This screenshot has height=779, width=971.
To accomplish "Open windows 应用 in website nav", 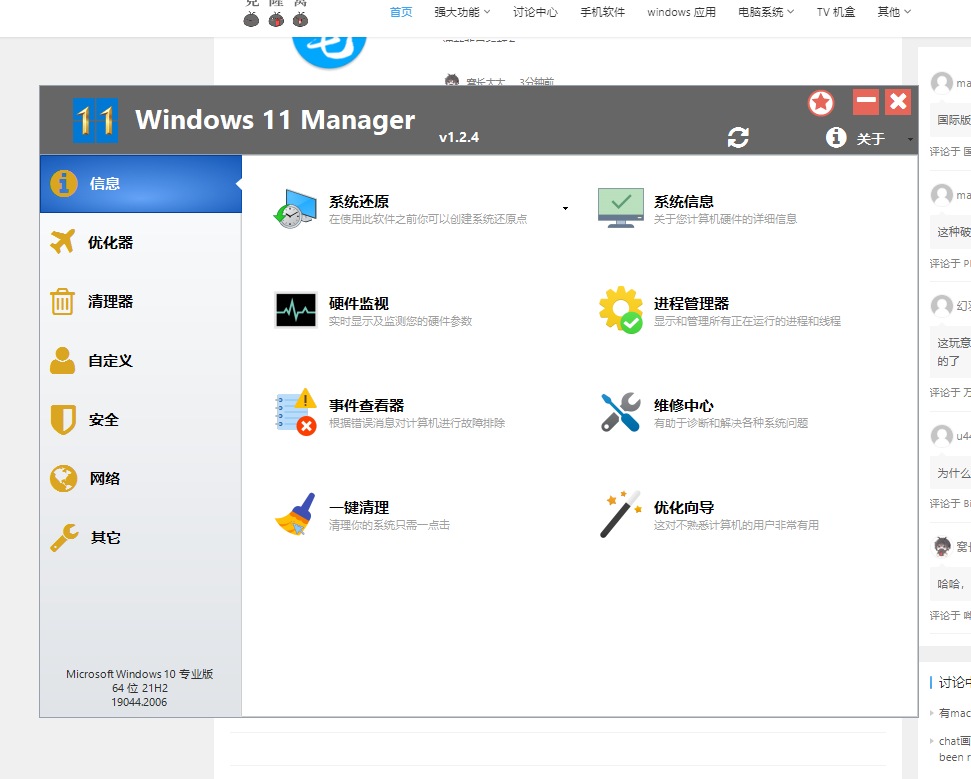I will 681,12.
